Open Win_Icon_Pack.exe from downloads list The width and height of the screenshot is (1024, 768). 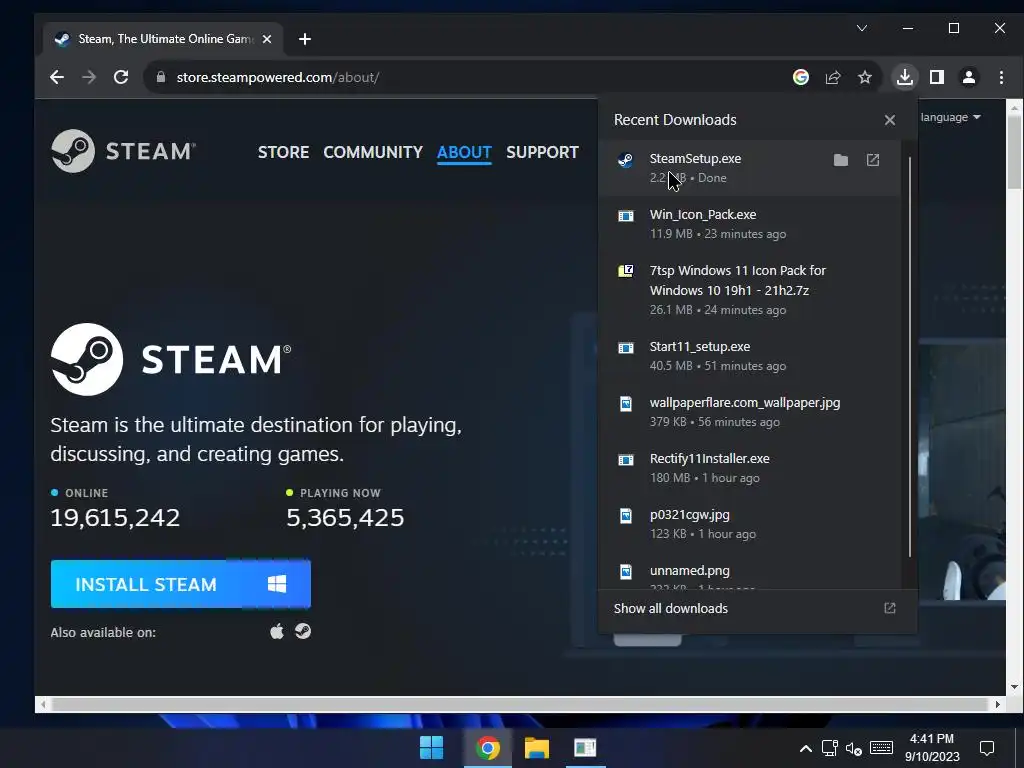coord(749,223)
